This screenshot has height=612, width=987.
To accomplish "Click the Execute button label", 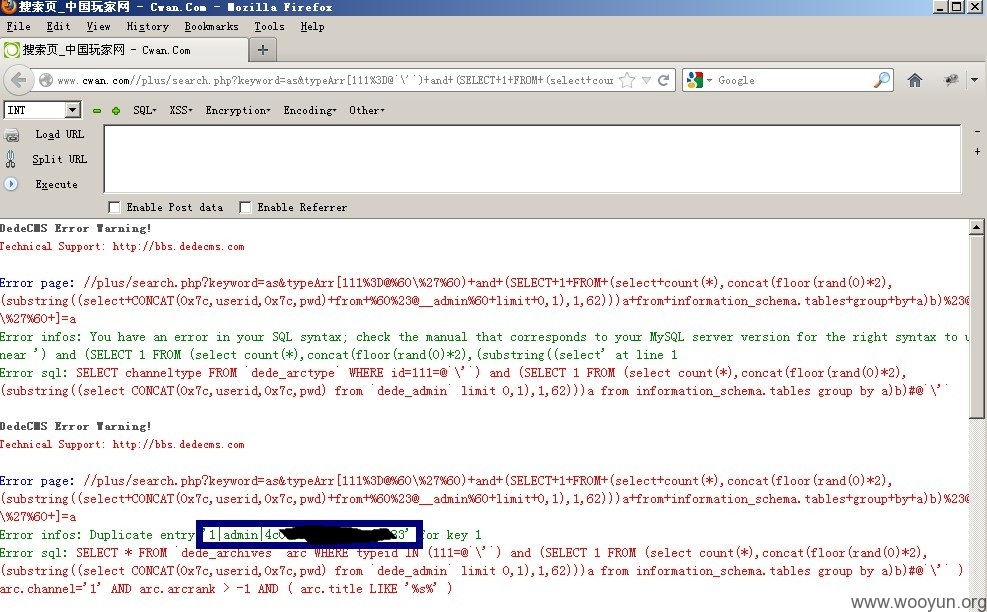I will coord(57,184).
